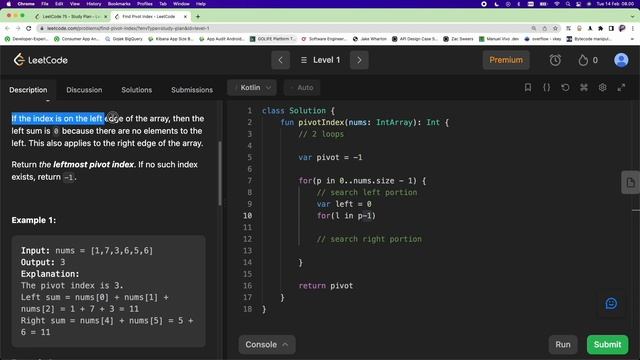Open the Kotlin language dropdown
This screenshot has height=360, width=640.
tap(252, 87)
